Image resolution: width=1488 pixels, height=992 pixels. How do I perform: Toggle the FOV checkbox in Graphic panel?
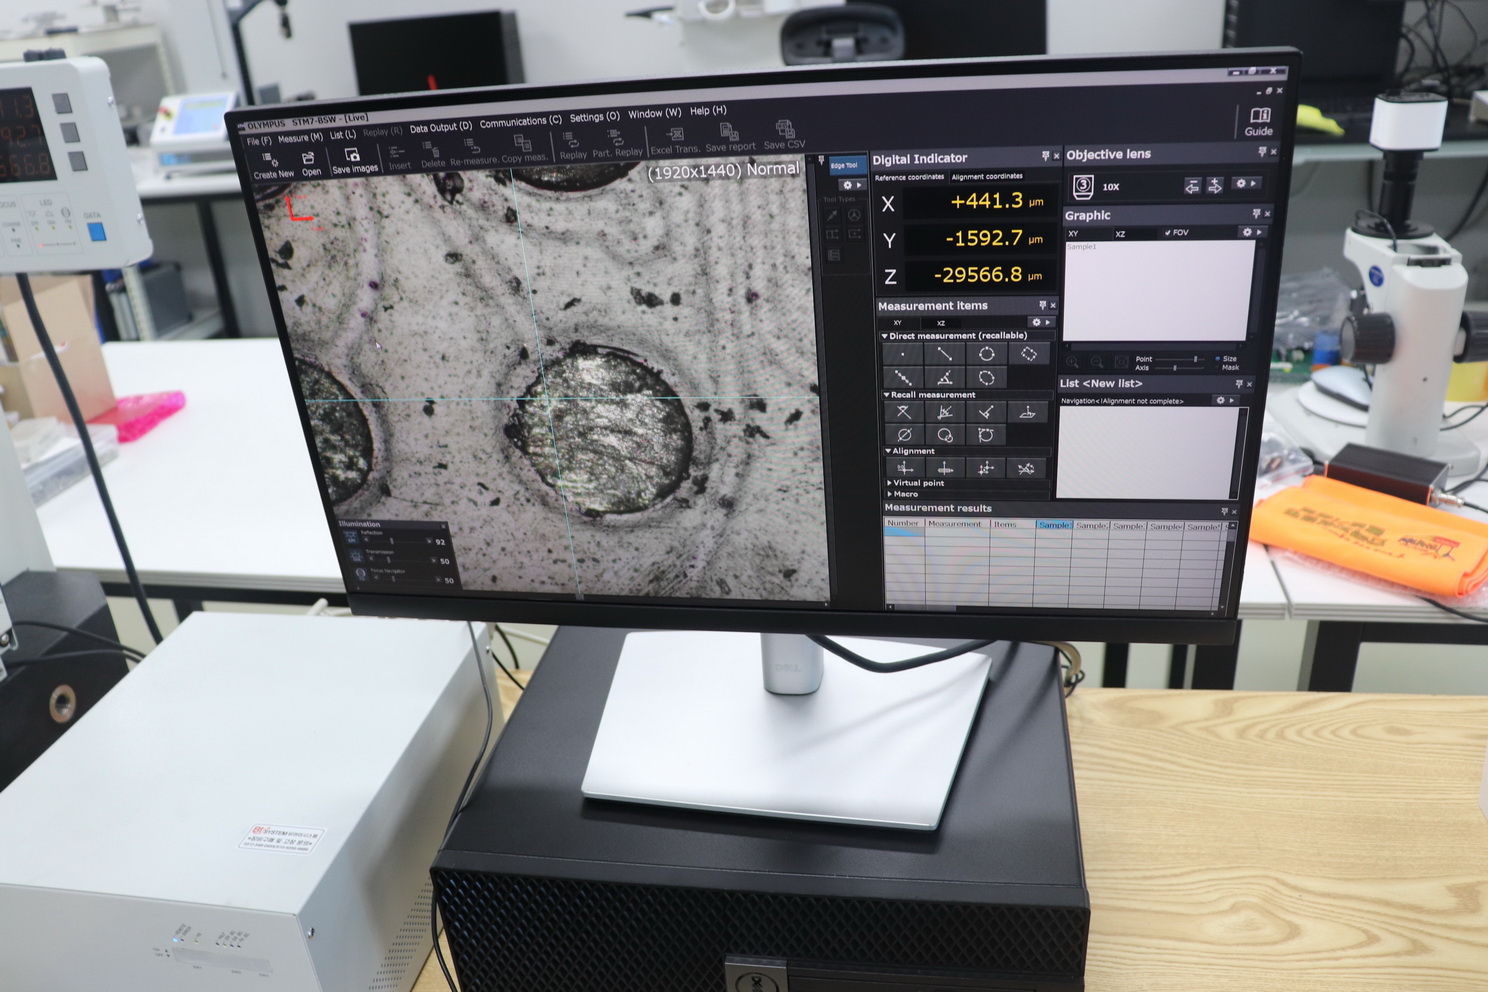point(1168,233)
